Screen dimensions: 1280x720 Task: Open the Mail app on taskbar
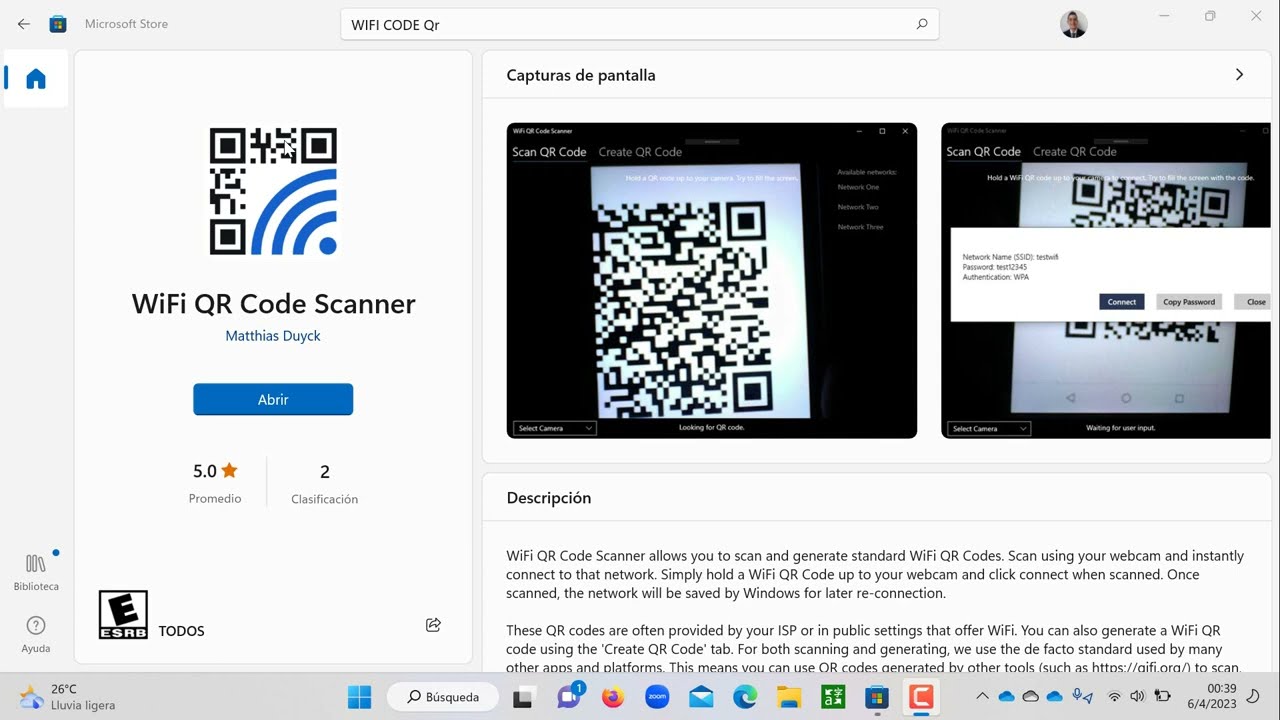(701, 697)
